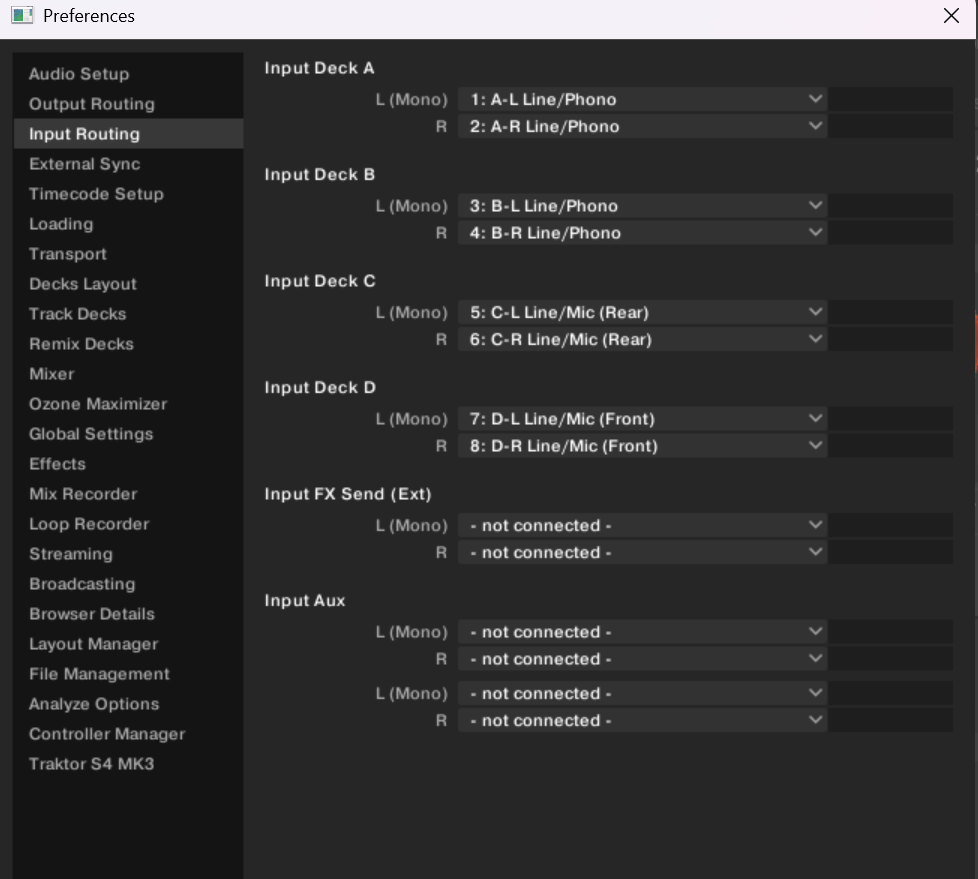This screenshot has width=978, height=879.
Task: Click the Input Deck C heading
Action: coord(320,281)
